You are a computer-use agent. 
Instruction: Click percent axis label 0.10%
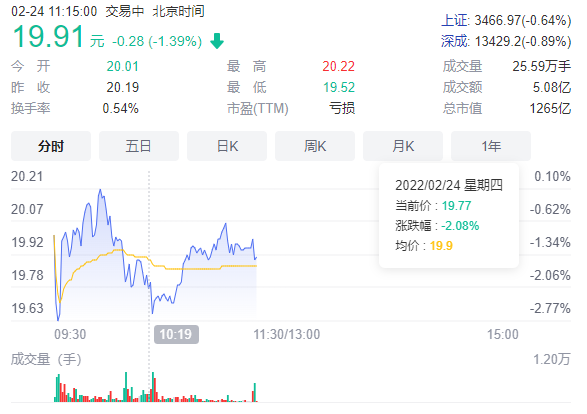[x=552, y=176]
